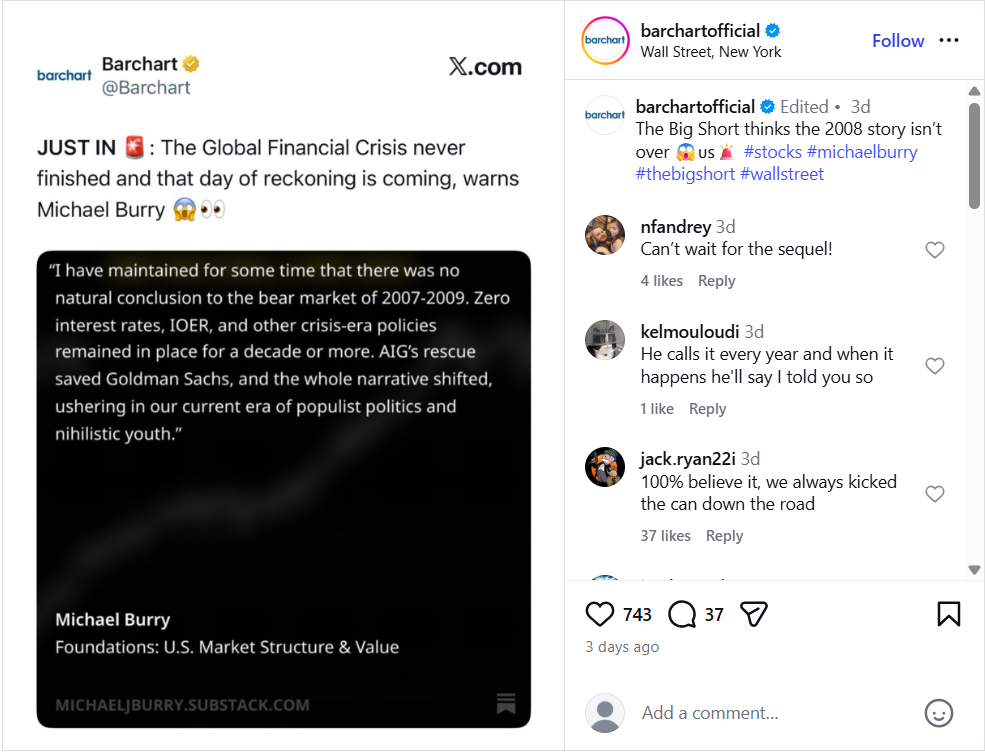Like jack.ryan22i's comment
Image resolution: width=985 pixels, height=752 pixels.
pyautogui.click(x=935, y=494)
